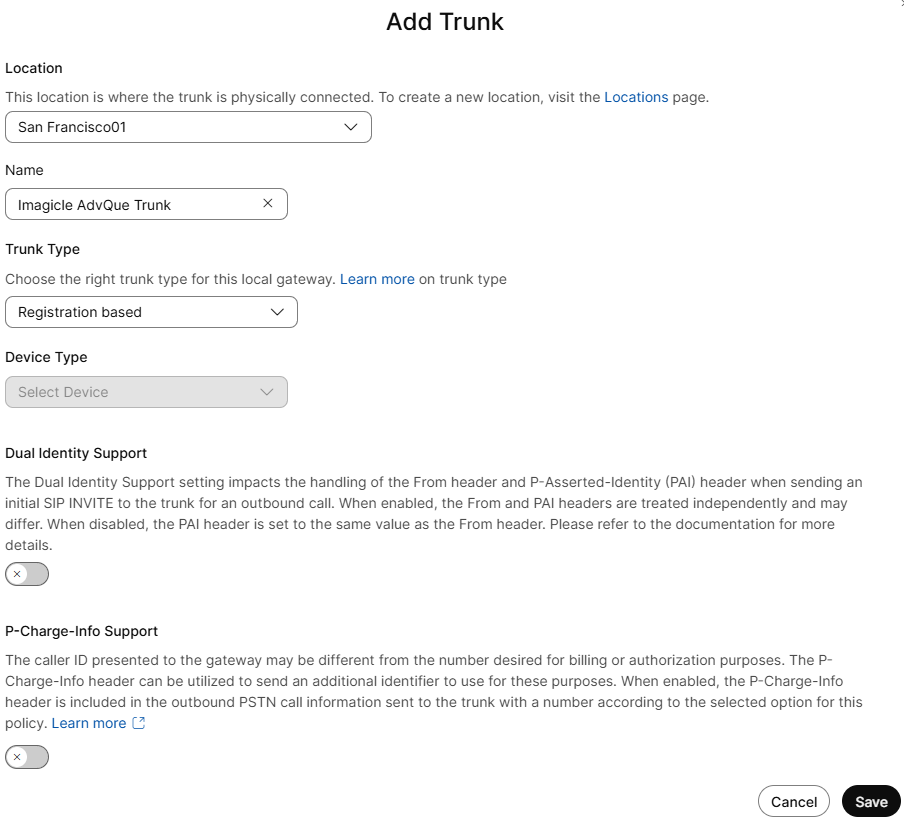904x821 pixels.
Task: Clear the Name field with X icon
Action: click(x=267, y=203)
